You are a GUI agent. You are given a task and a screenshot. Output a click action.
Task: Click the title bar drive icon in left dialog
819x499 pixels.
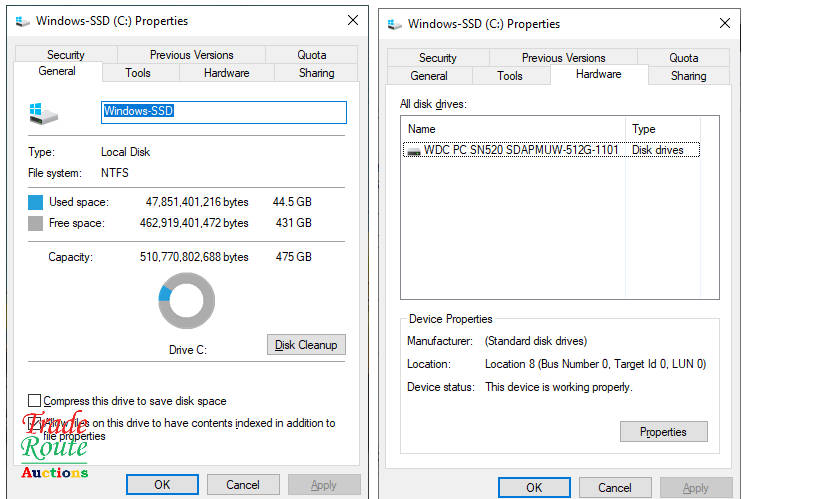[x=22, y=21]
